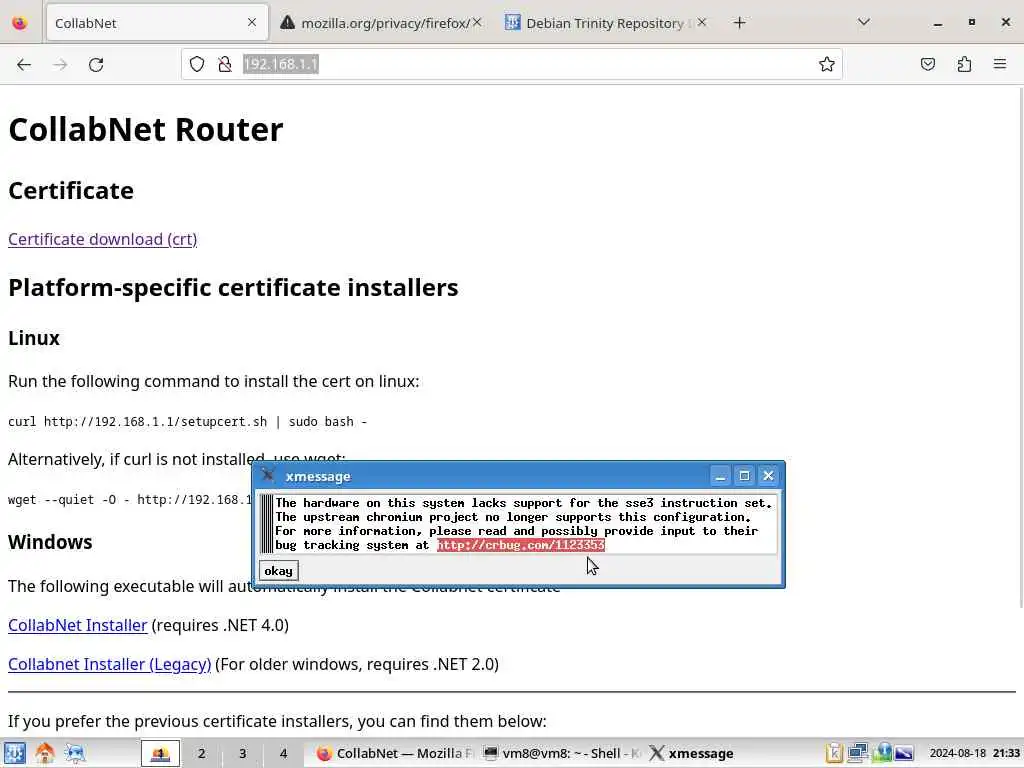Switch to virtual desktop 4

(x=283, y=753)
